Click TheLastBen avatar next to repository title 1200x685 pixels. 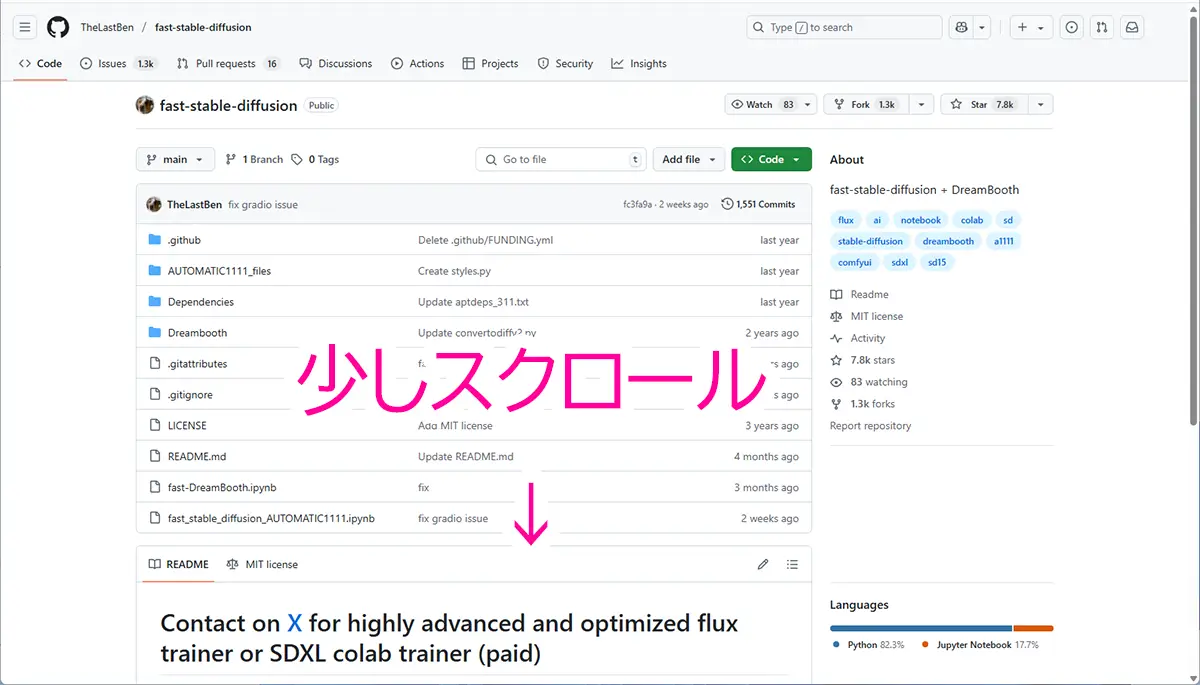click(145, 105)
